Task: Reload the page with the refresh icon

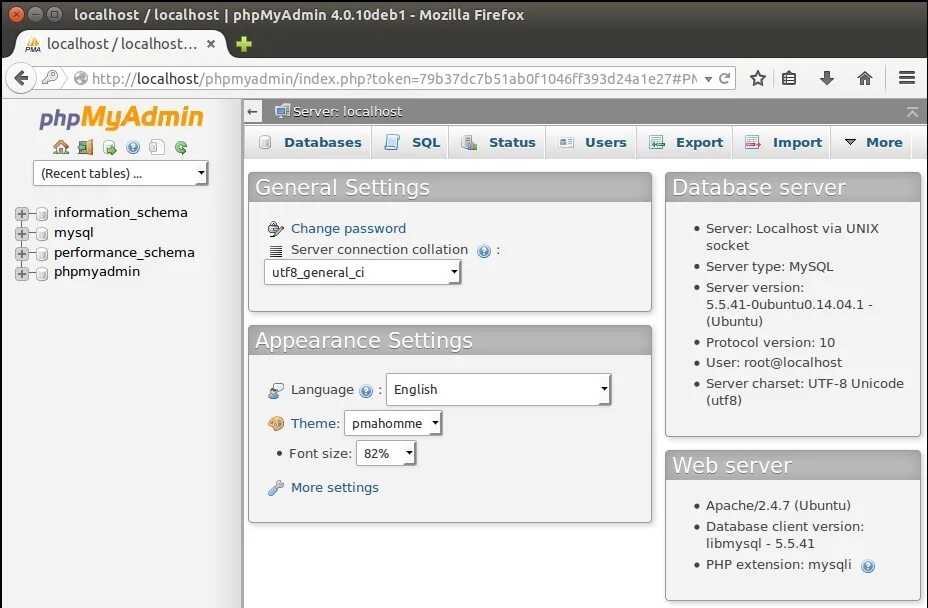Action: pos(724,78)
